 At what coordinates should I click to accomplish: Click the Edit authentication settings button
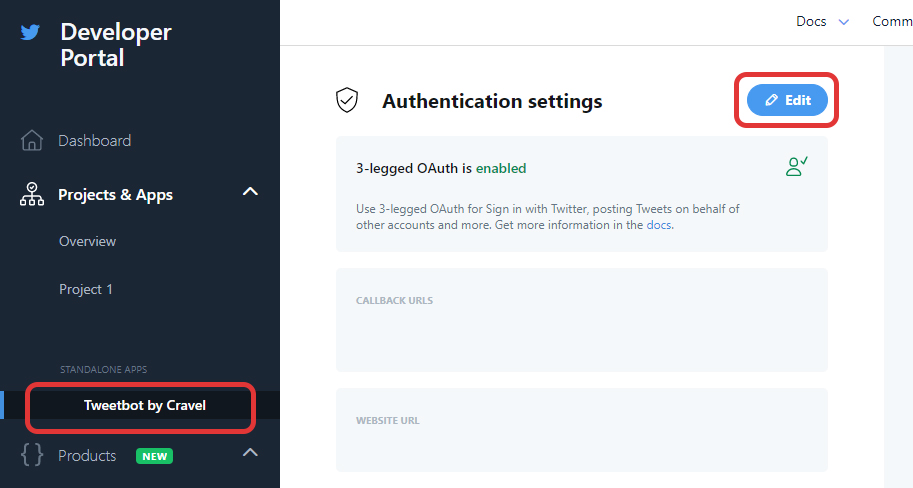[x=787, y=100]
